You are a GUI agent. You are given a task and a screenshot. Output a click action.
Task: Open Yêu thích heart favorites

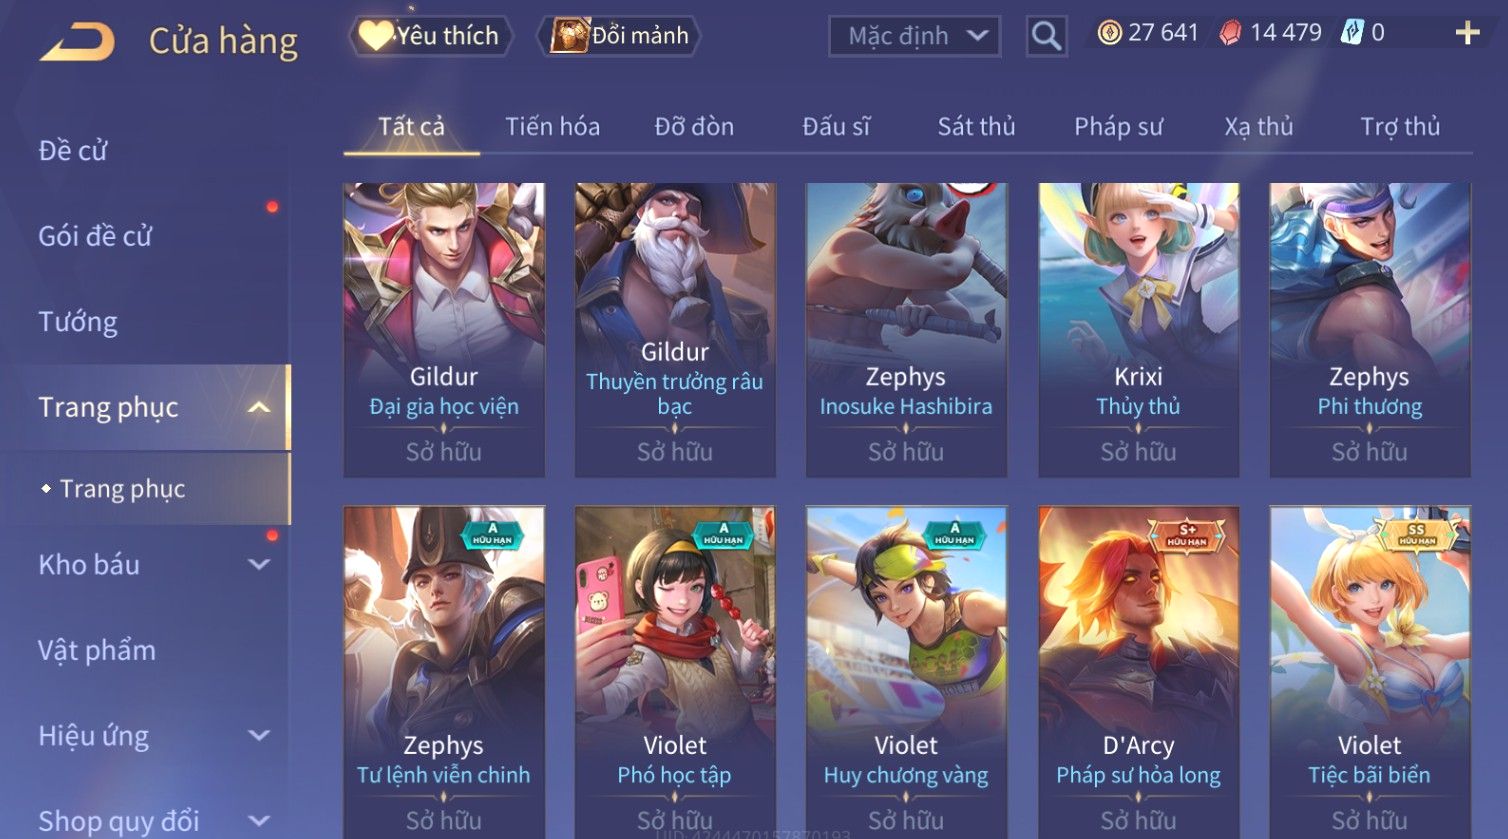pyautogui.click(x=430, y=36)
